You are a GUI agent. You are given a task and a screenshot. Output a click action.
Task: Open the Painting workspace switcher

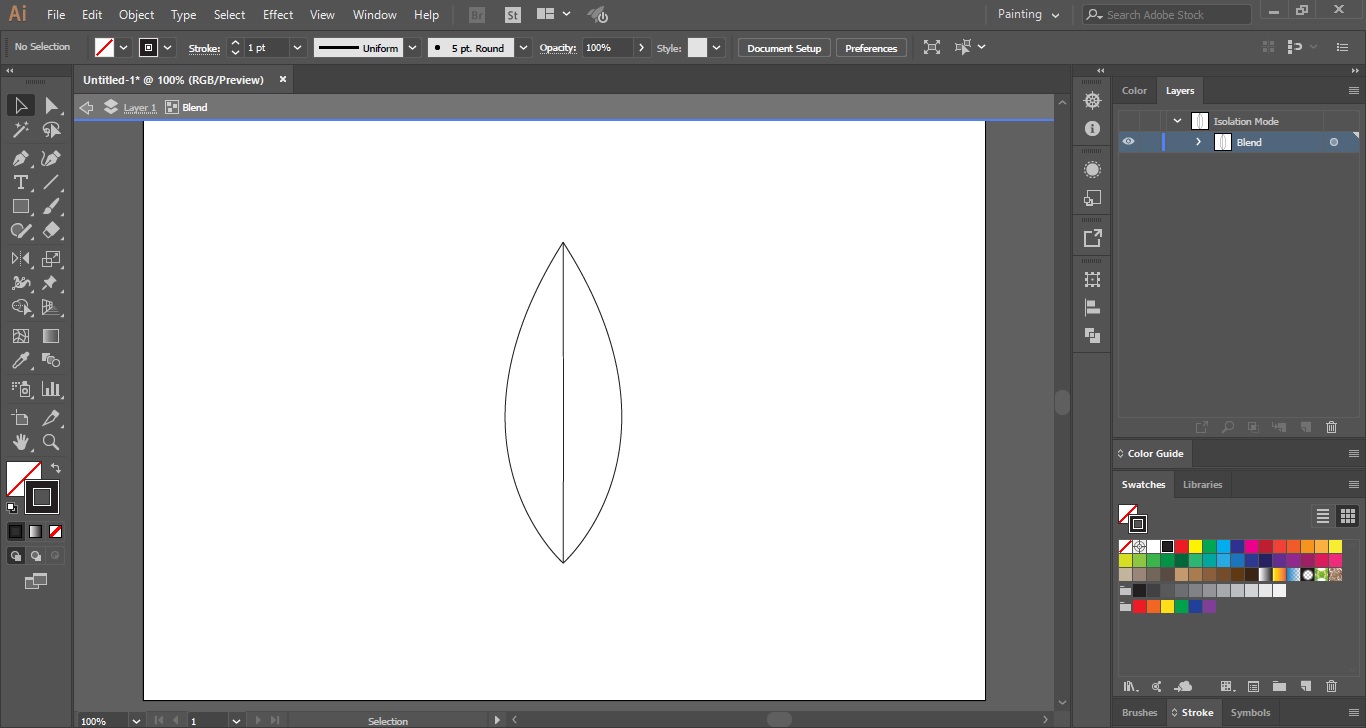1028,15
